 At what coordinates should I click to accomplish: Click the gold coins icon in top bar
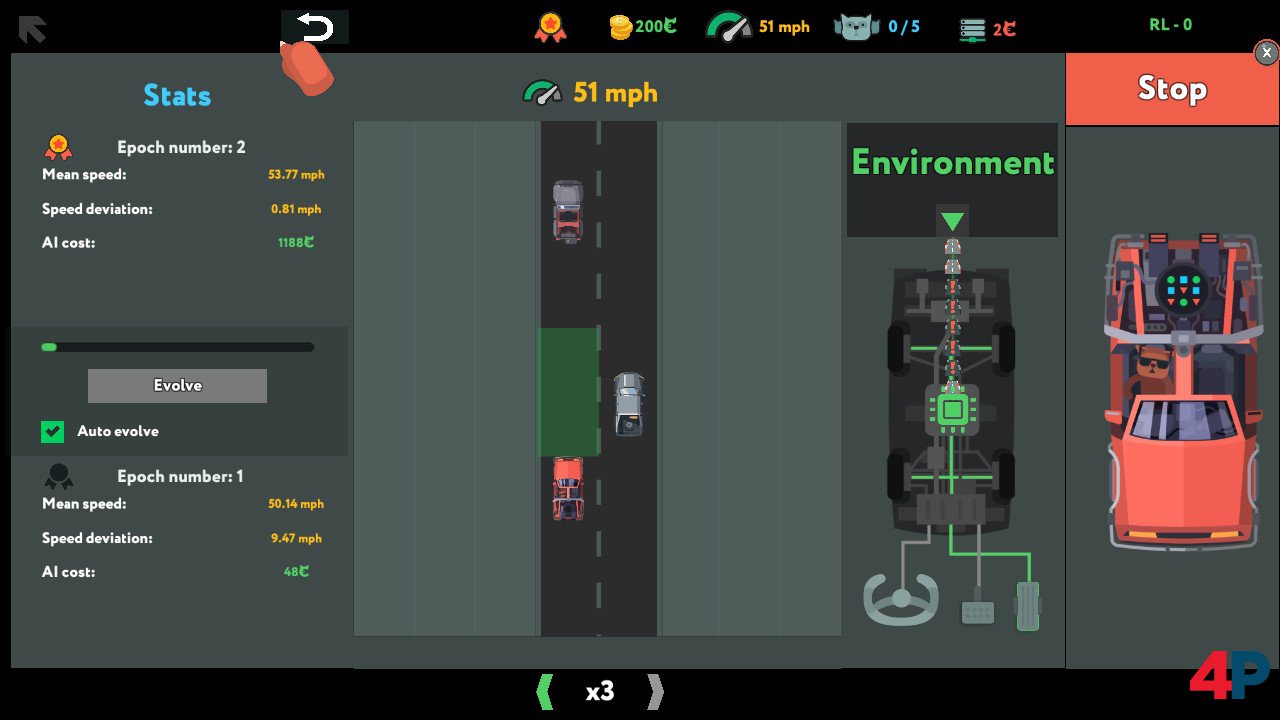tap(620, 27)
